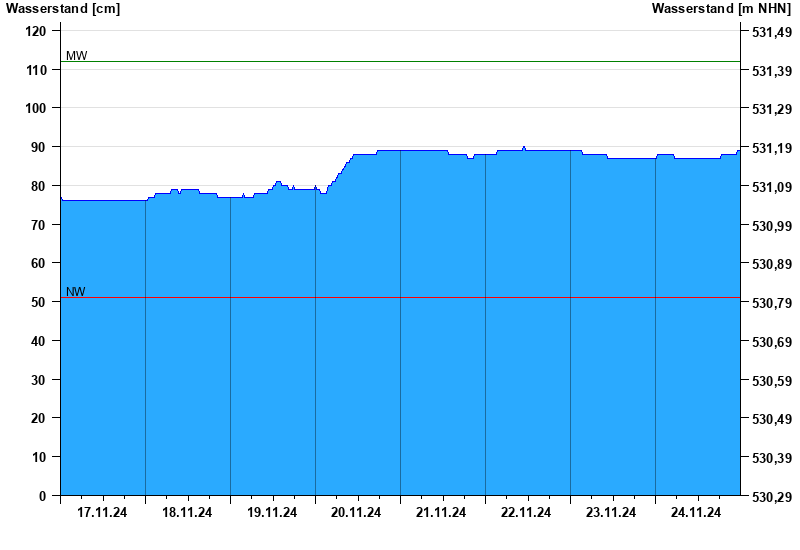
Task: Click the 531,39 value on right axis
Action: click(x=772, y=71)
